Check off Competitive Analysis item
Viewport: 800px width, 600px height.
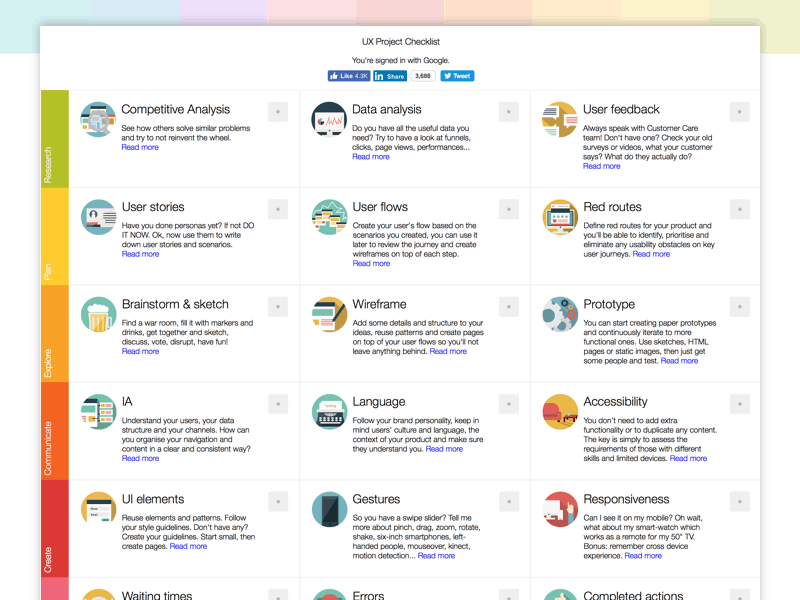(278, 112)
